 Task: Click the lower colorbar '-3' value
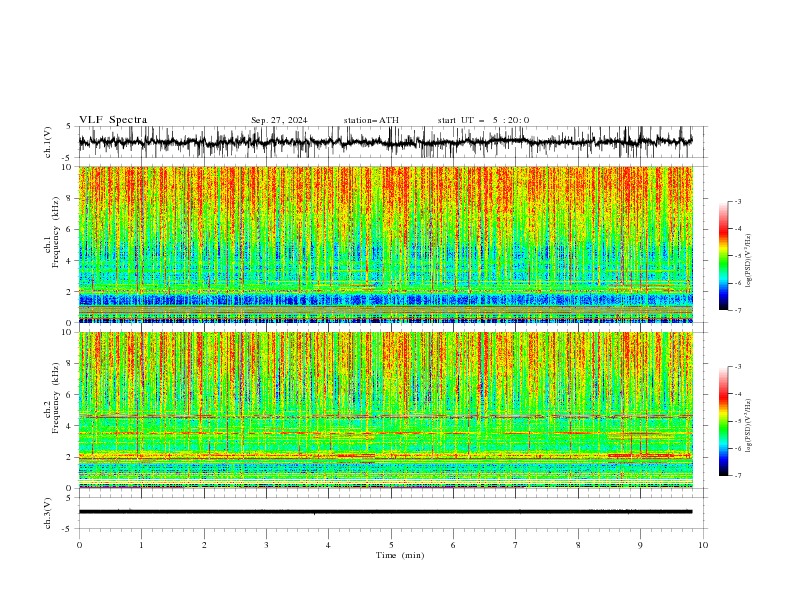pos(738,367)
